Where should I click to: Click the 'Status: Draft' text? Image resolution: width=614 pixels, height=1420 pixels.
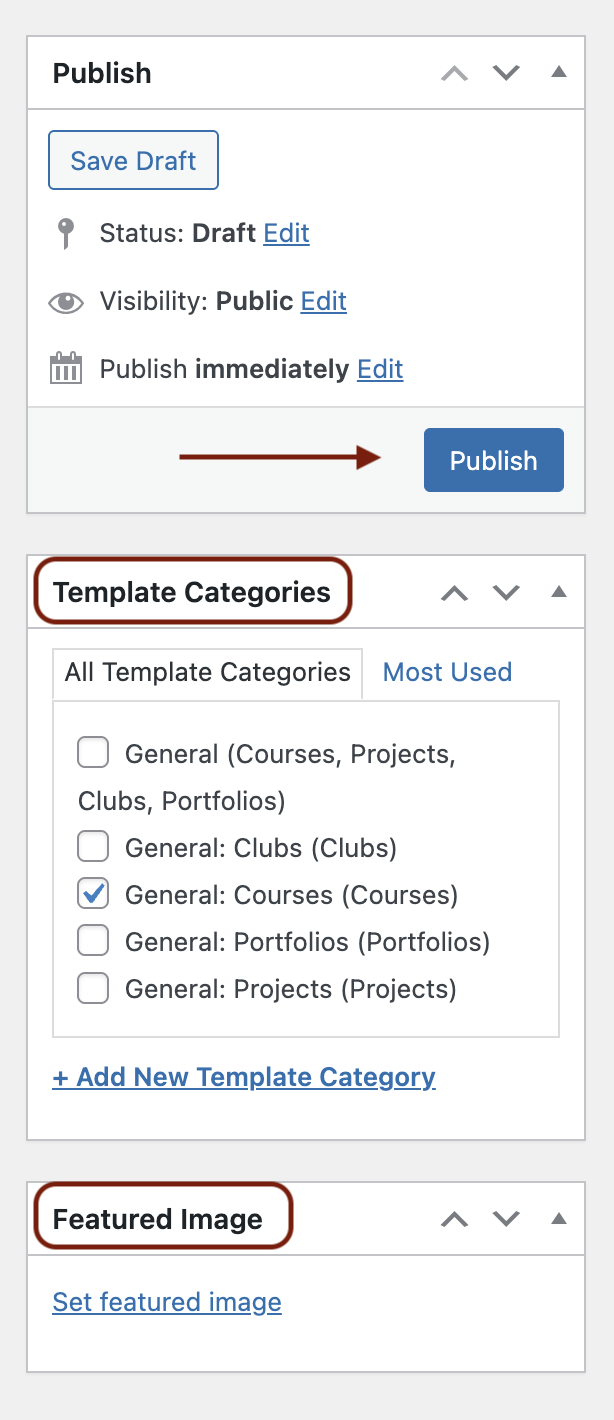(178, 233)
